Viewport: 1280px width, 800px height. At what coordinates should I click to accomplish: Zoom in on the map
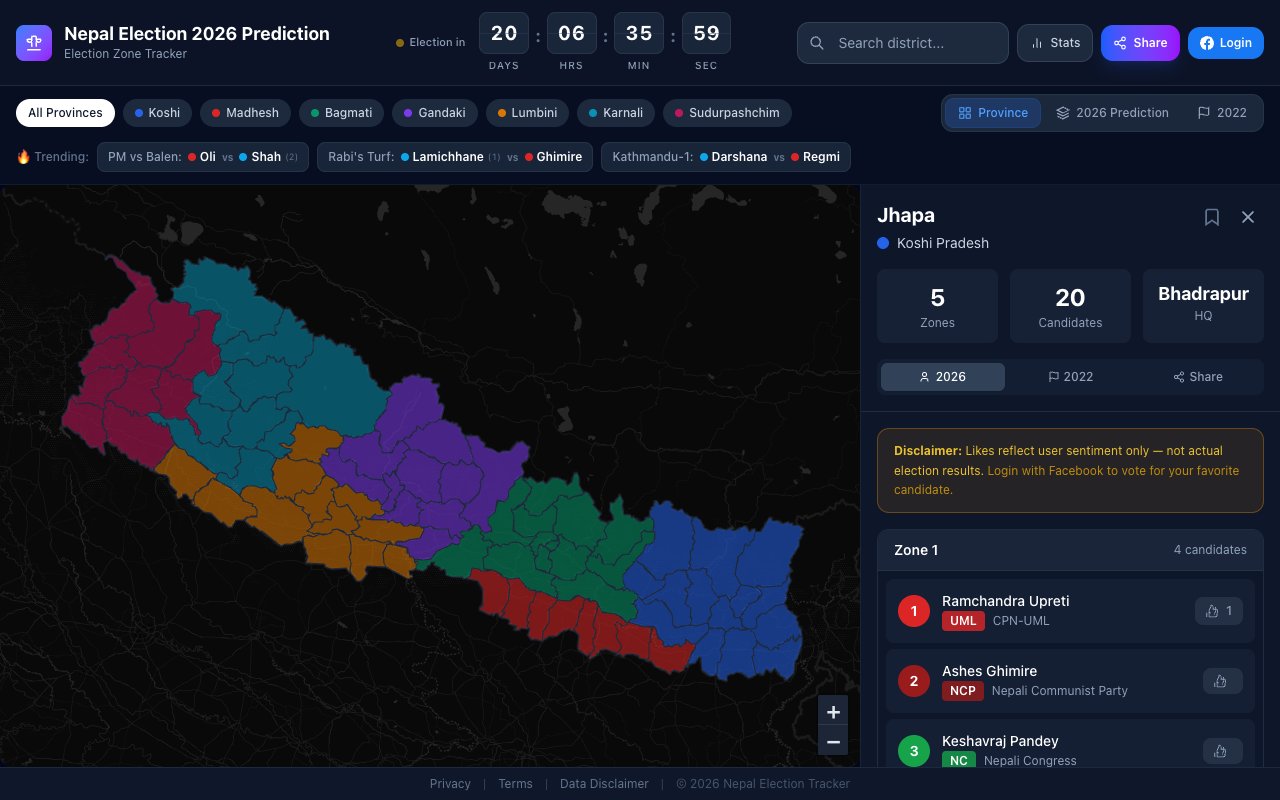pyautogui.click(x=833, y=712)
